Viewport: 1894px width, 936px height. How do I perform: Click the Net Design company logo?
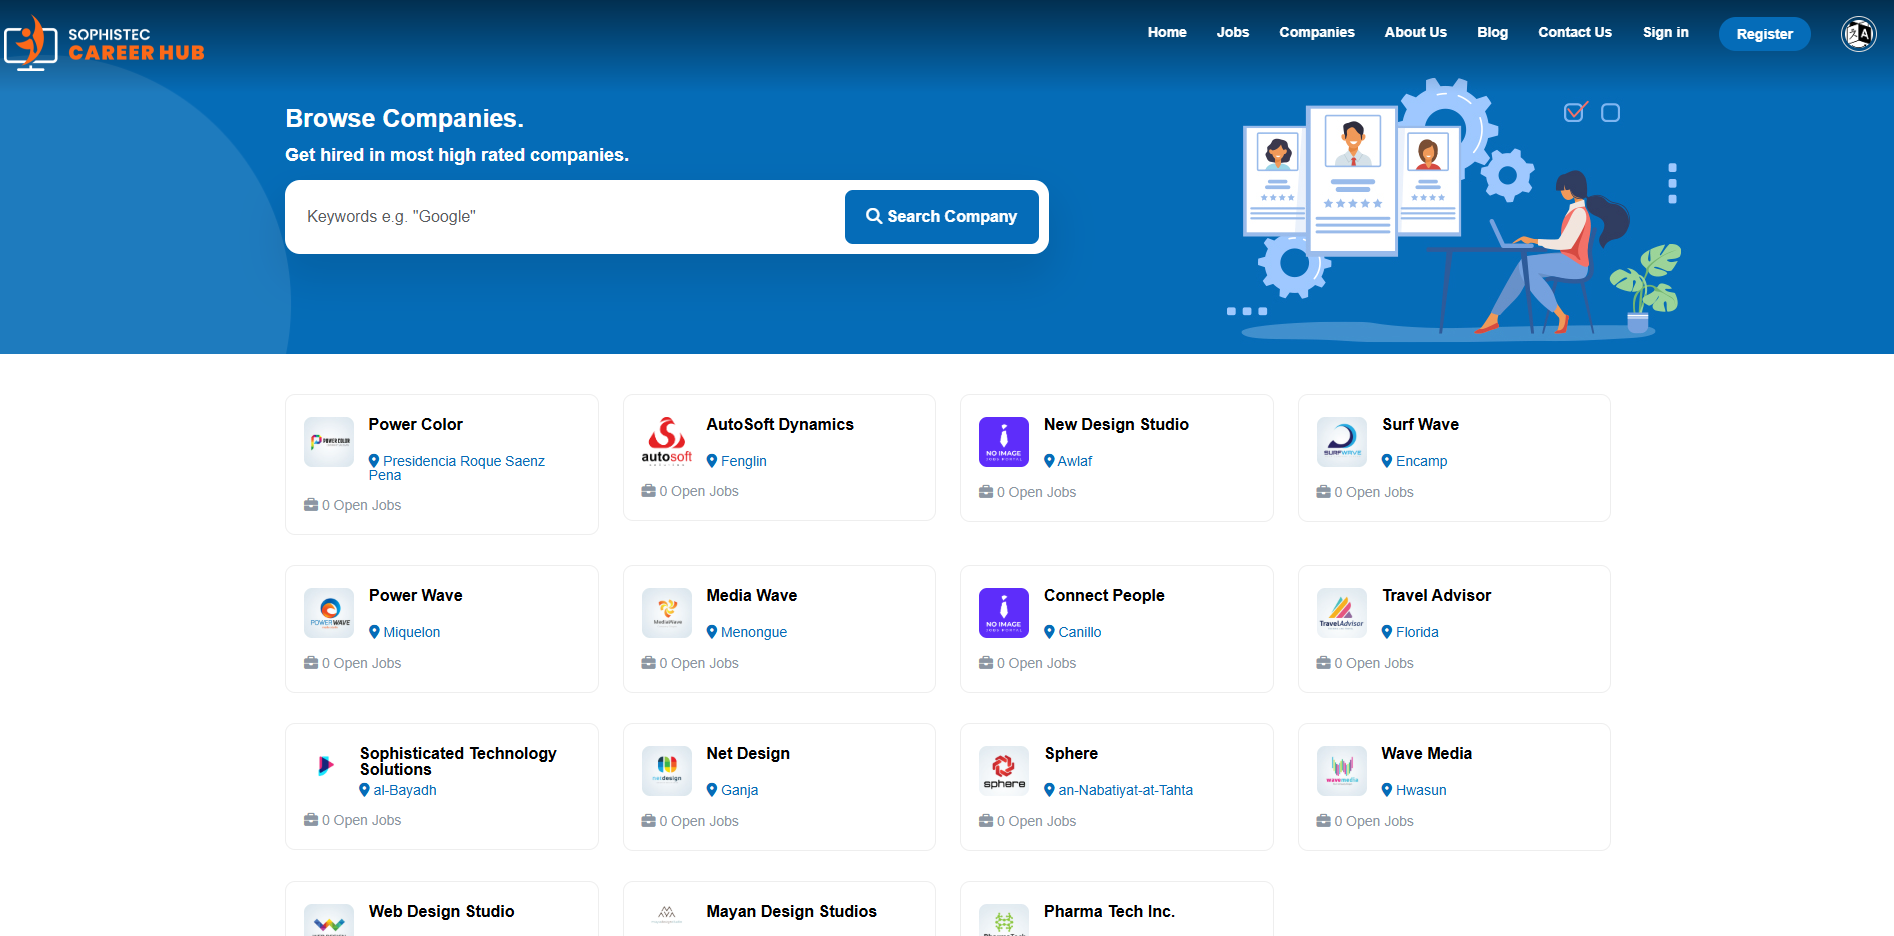(667, 771)
